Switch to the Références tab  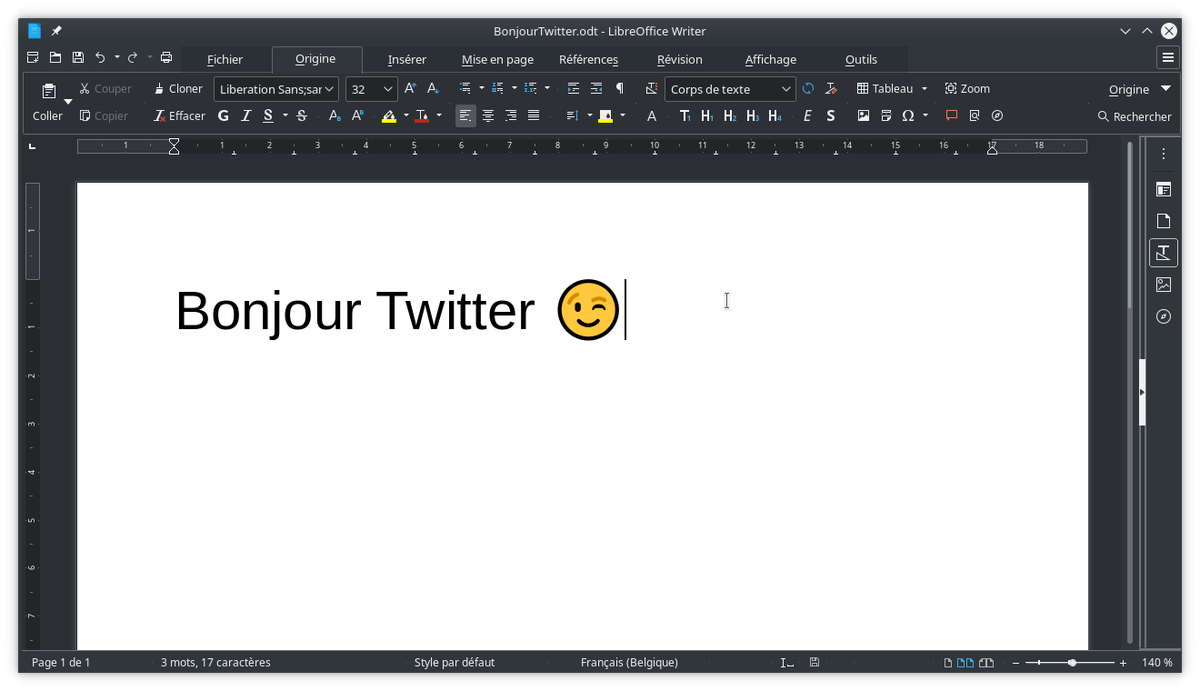click(588, 60)
